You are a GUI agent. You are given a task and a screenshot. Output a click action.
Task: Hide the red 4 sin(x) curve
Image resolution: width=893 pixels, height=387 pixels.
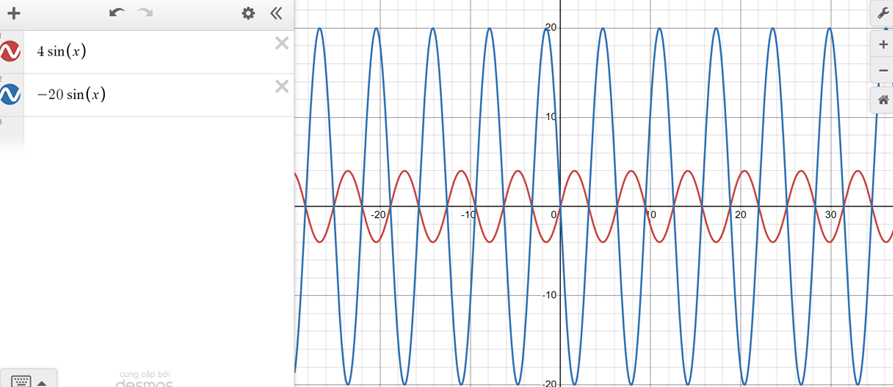[x=10, y=51]
